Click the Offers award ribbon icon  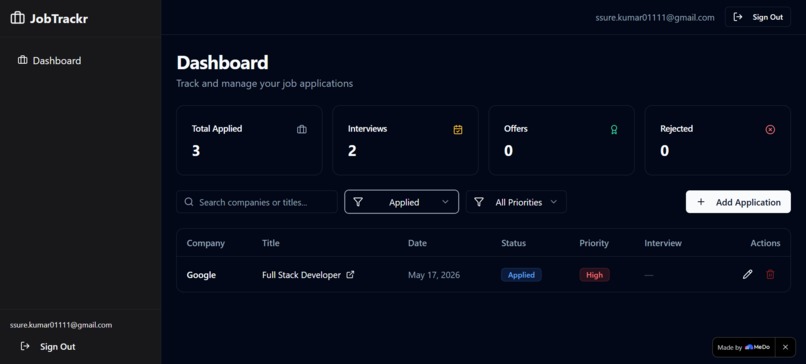[614, 130]
